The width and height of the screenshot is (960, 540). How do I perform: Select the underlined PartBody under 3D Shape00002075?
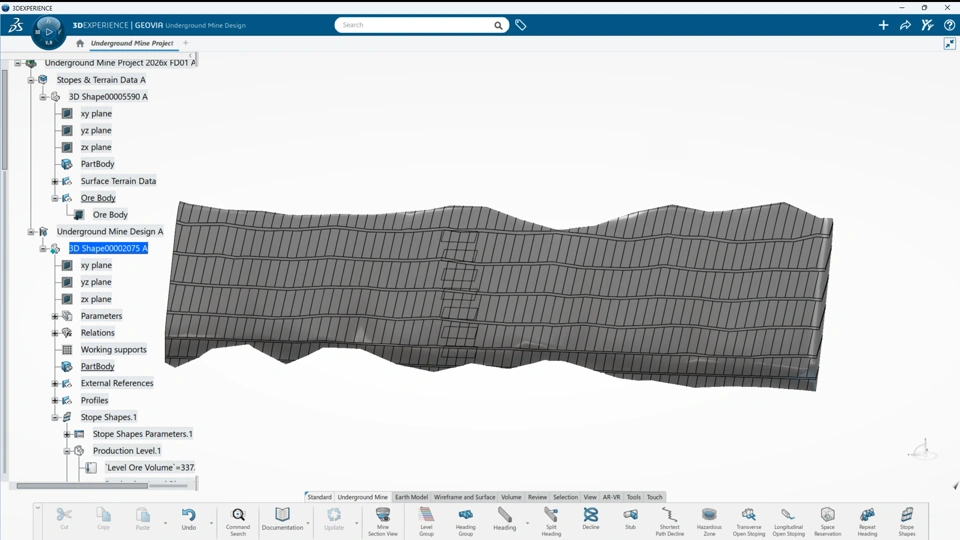pyautogui.click(x=97, y=367)
